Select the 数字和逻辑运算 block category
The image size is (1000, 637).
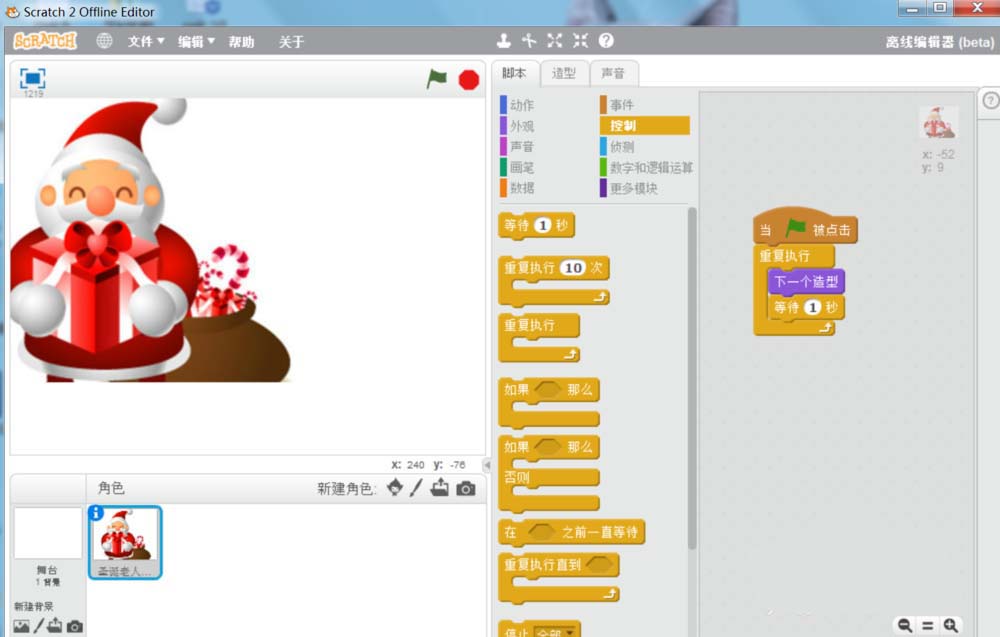[646, 167]
